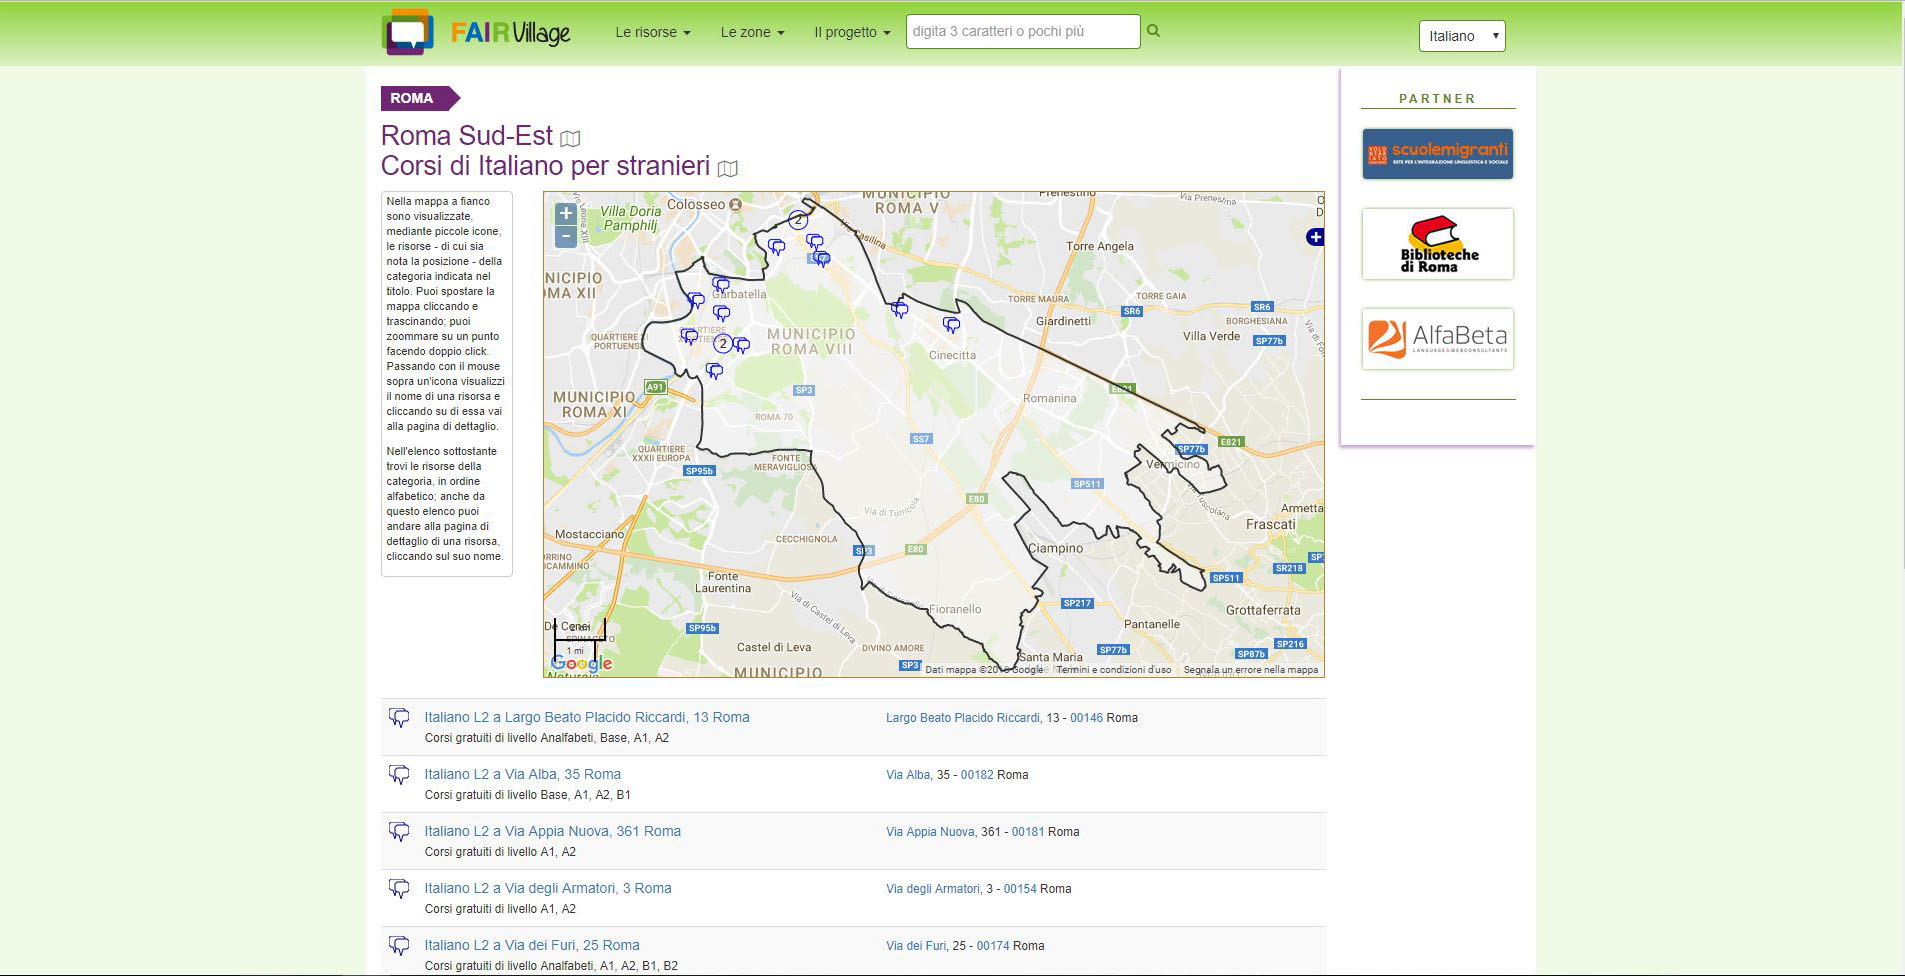Click speech icon for Via degli Armatori course
The height and width of the screenshot is (976, 1905).
click(x=399, y=888)
